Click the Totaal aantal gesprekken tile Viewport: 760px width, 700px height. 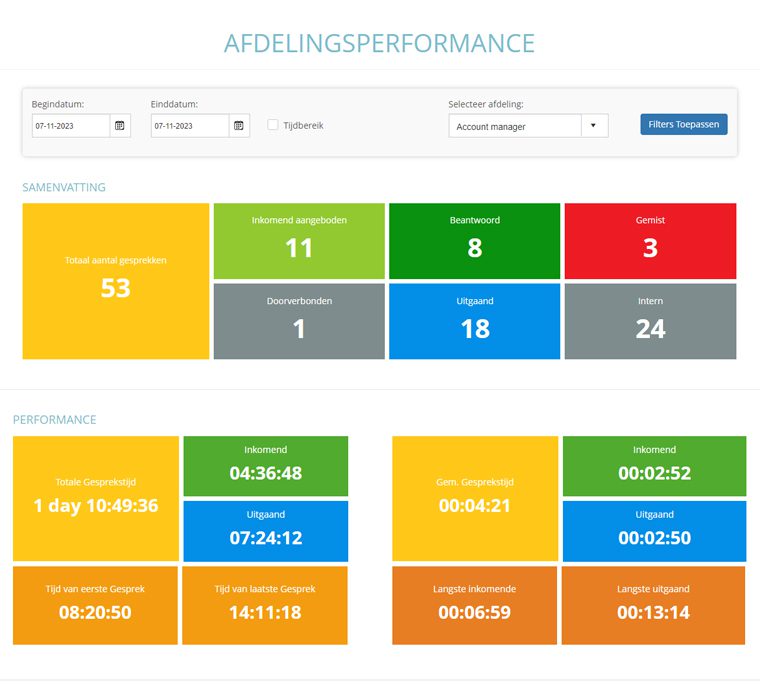click(116, 281)
